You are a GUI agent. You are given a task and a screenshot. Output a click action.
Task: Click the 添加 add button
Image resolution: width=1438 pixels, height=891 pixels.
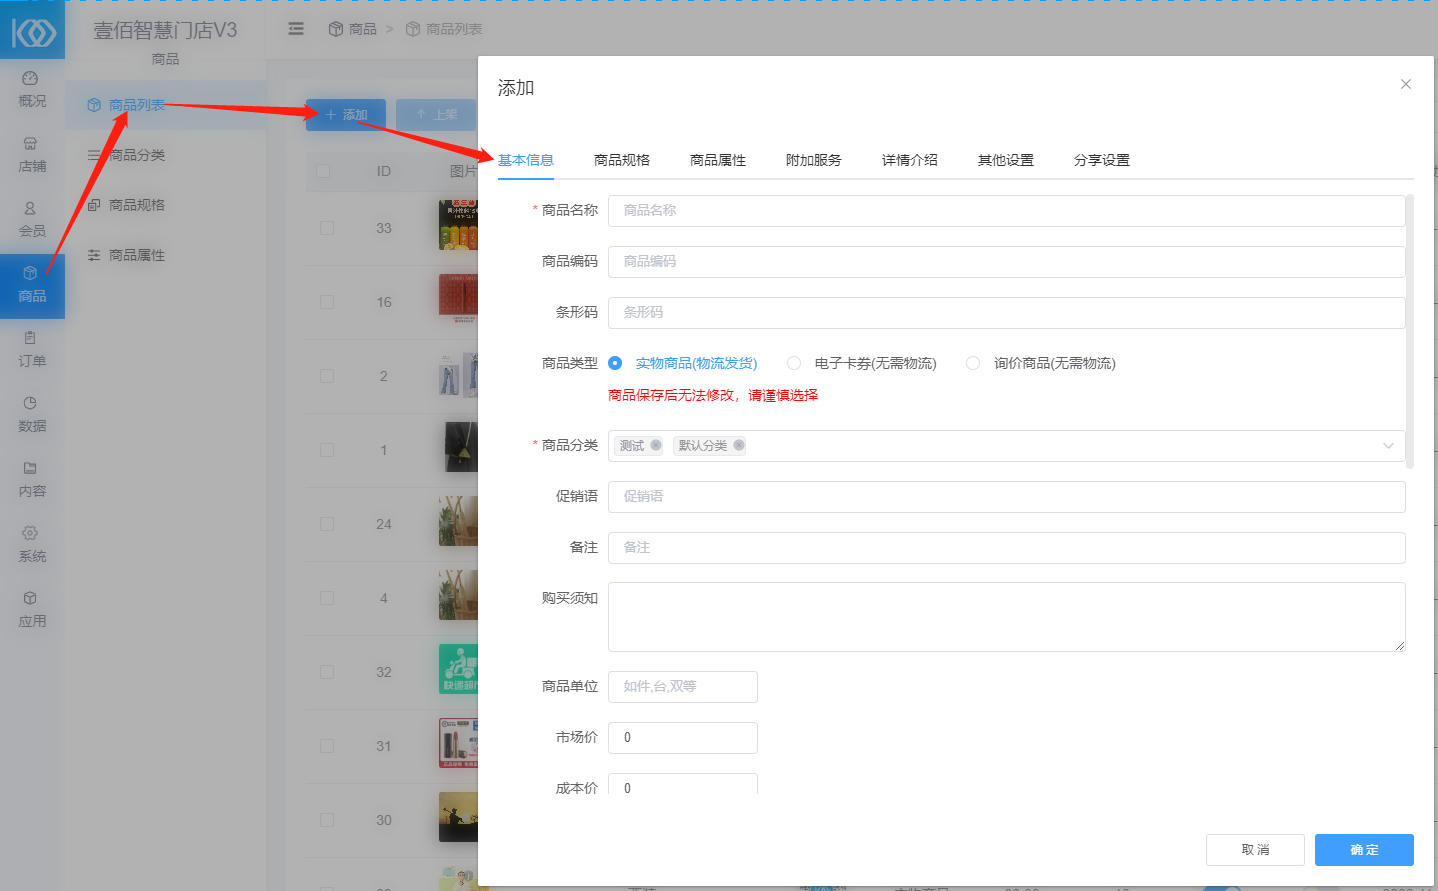345,115
